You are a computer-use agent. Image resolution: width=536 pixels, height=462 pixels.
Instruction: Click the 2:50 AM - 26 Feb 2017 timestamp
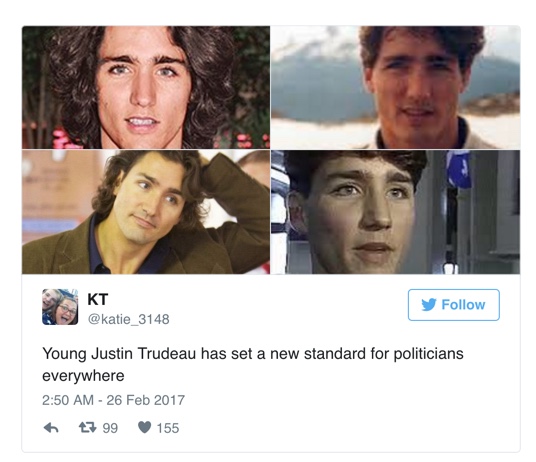113,400
